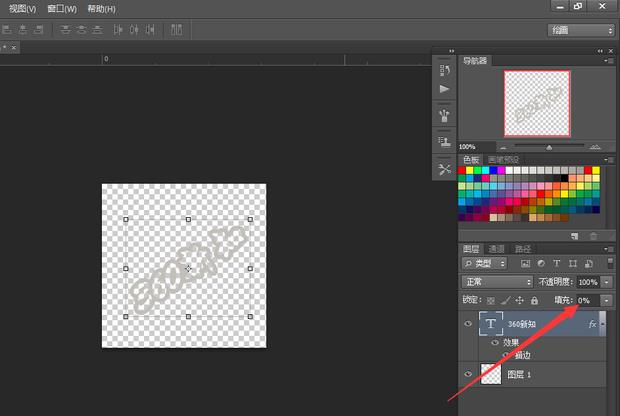Click the auto-align layers icon

(x=176, y=30)
